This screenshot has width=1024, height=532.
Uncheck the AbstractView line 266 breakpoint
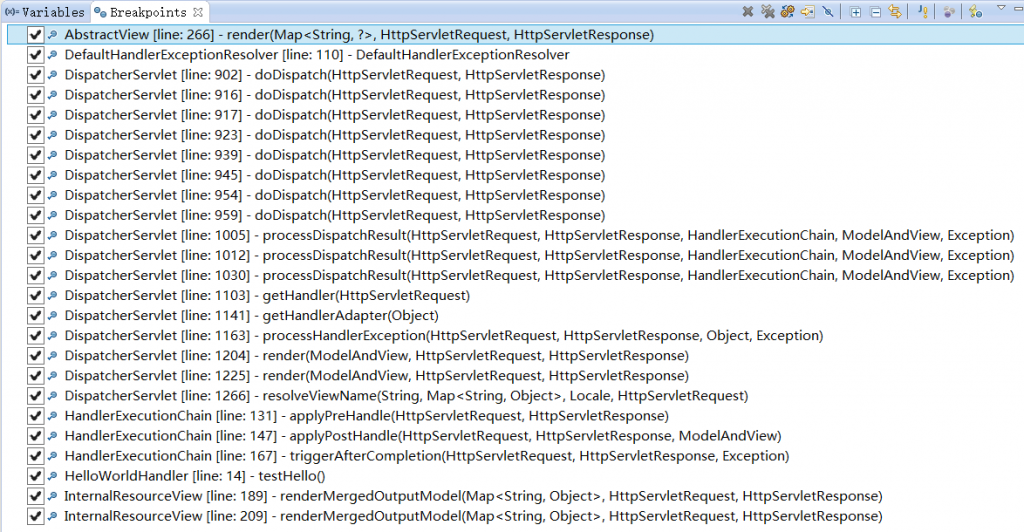point(35,35)
